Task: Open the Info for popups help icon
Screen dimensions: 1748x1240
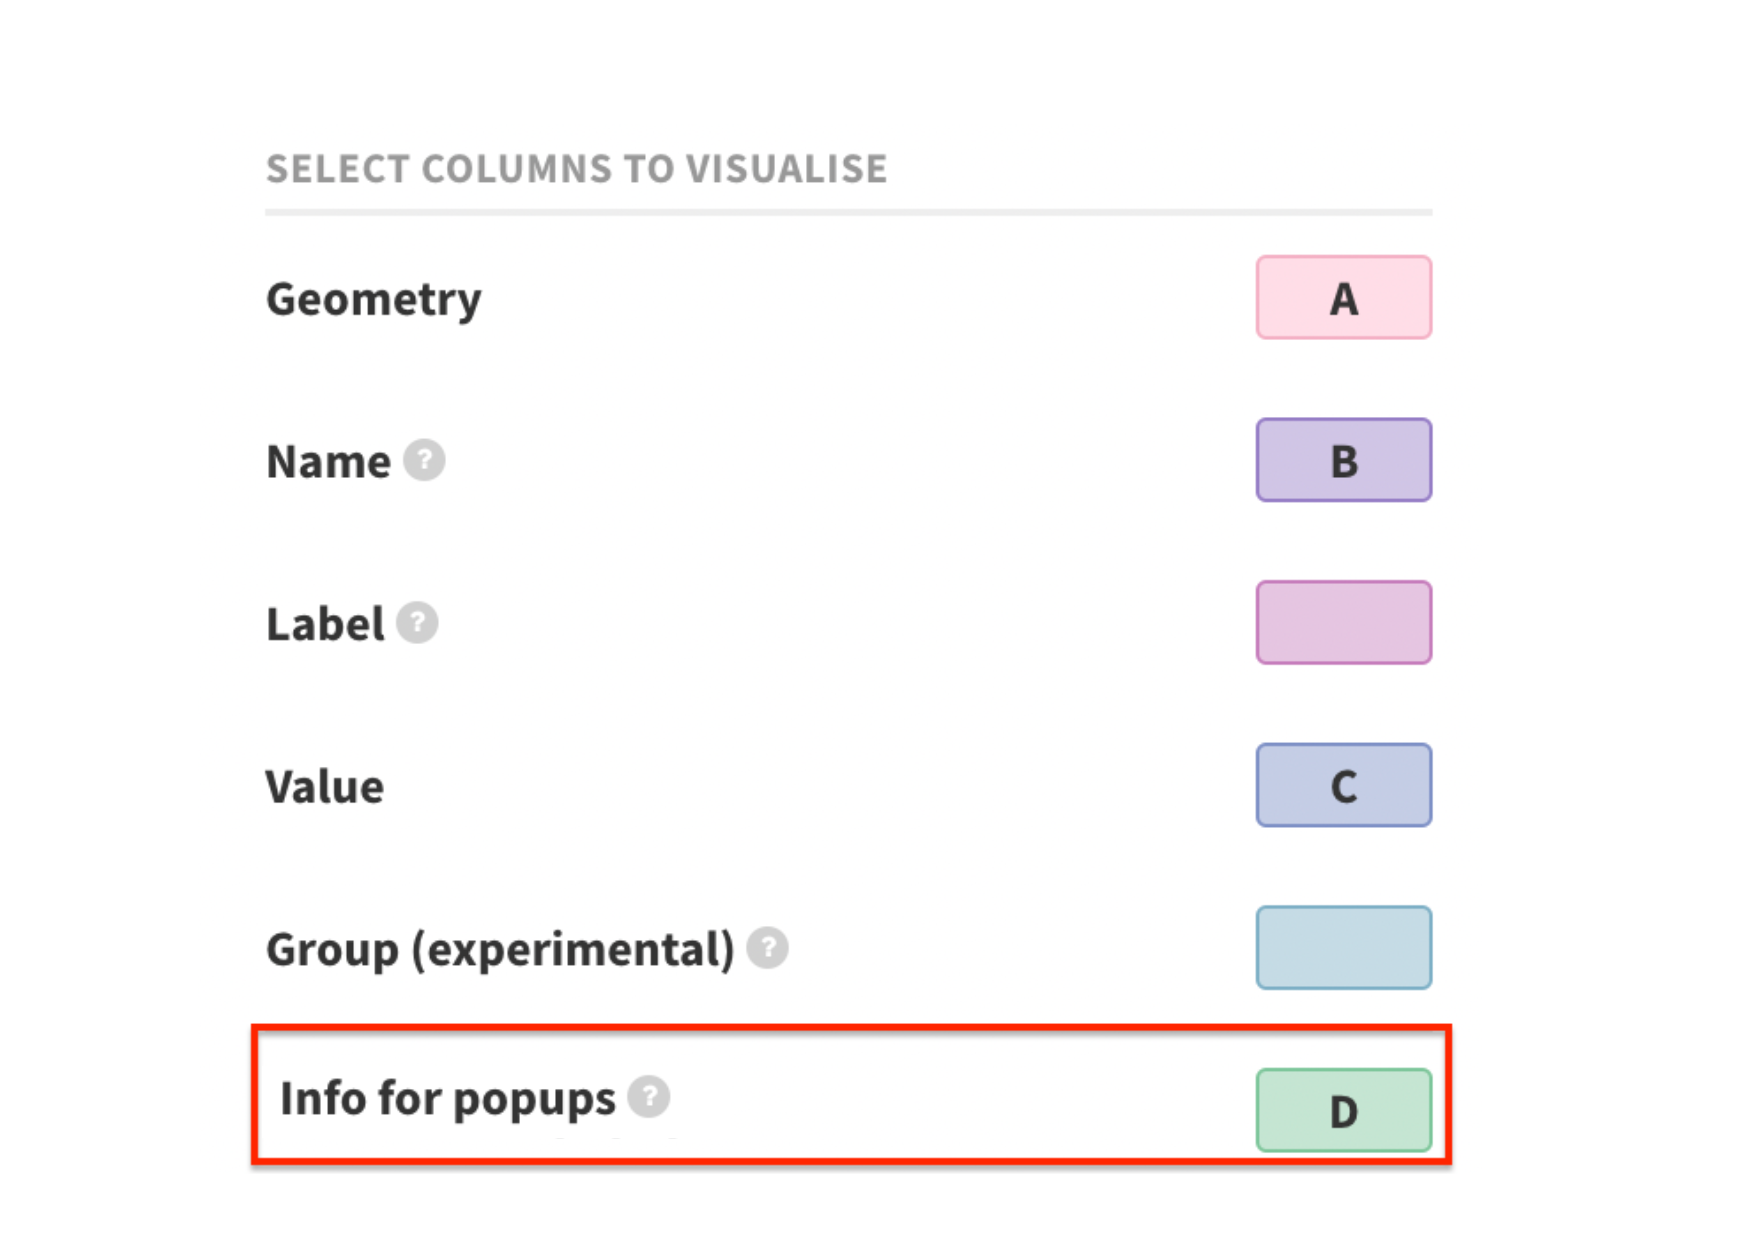Action: click(649, 1097)
